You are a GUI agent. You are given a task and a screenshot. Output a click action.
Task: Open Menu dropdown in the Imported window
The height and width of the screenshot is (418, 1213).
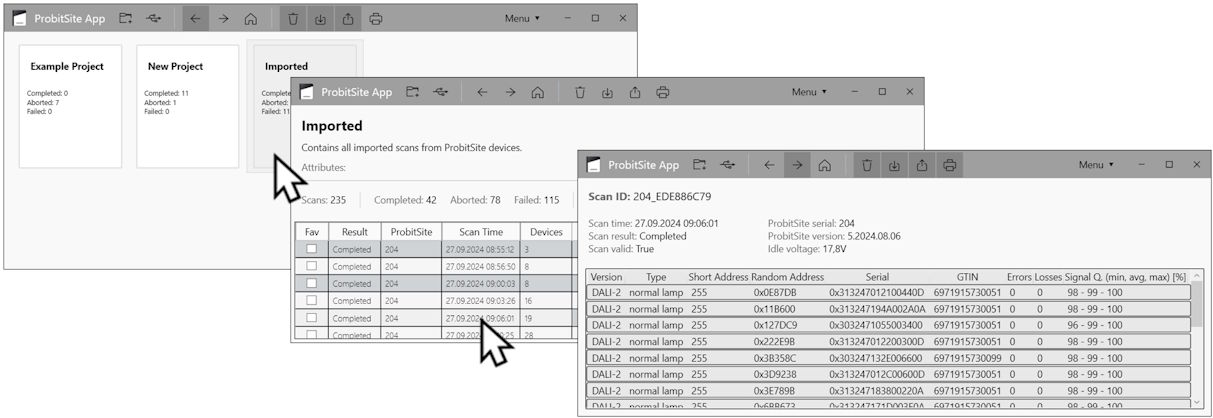coord(809,92)
